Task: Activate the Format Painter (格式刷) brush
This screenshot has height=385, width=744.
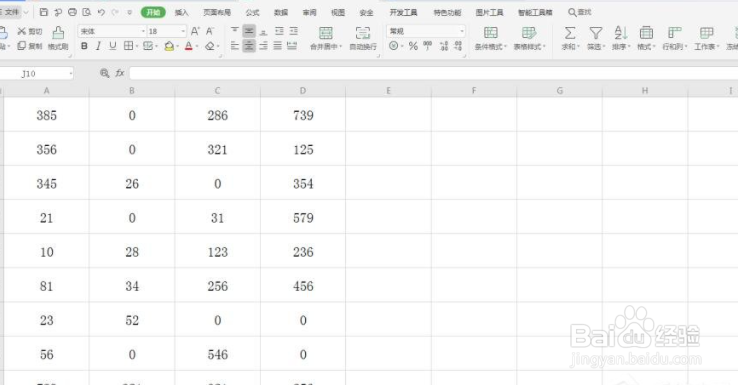Action: 58,38
